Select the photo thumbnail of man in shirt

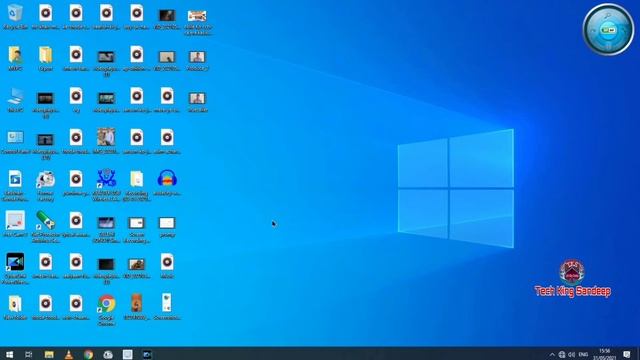point(106,142)
